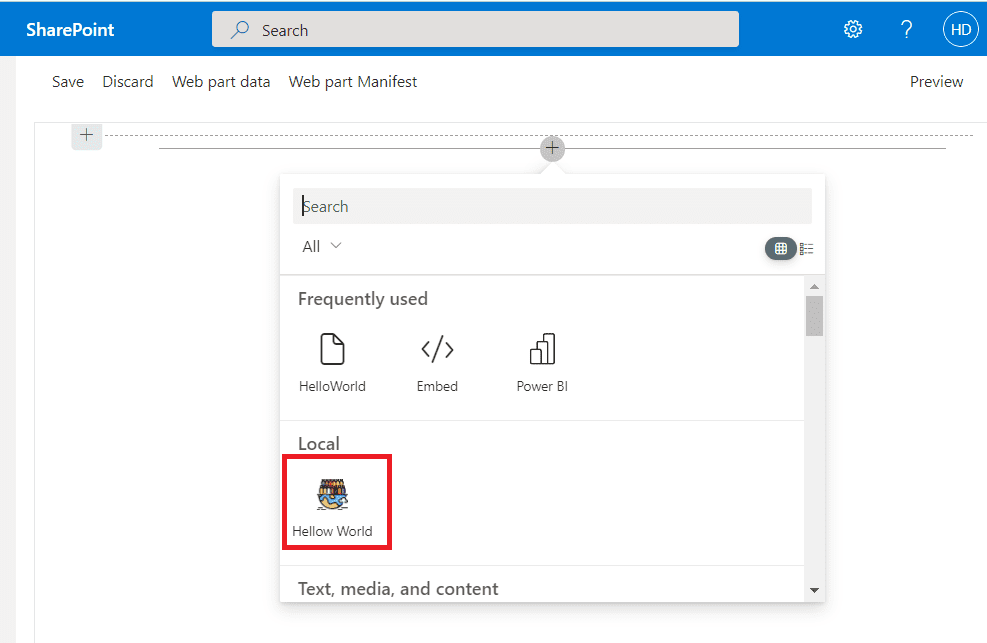987x643 pixels.
Task: Click the magnifier icon in the top search bar
Action: pyautogui.click(x=240, y=30)
